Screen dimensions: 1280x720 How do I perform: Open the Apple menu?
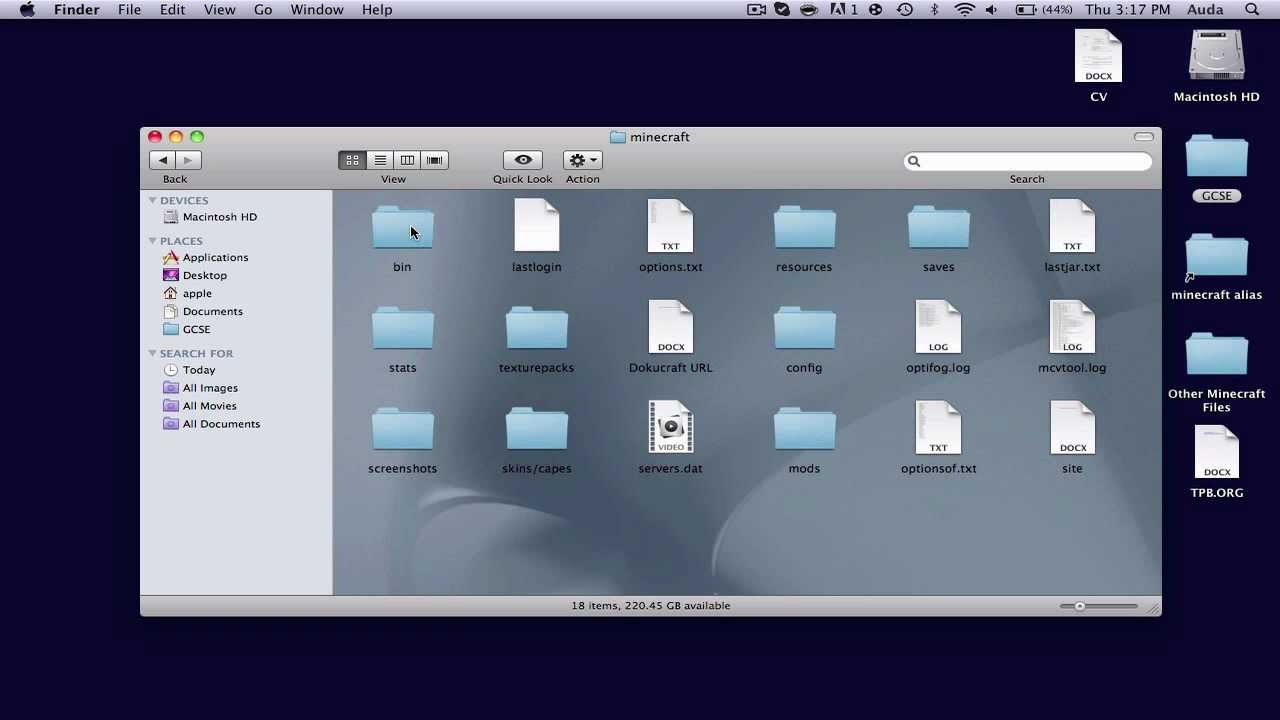coord(27,10)
